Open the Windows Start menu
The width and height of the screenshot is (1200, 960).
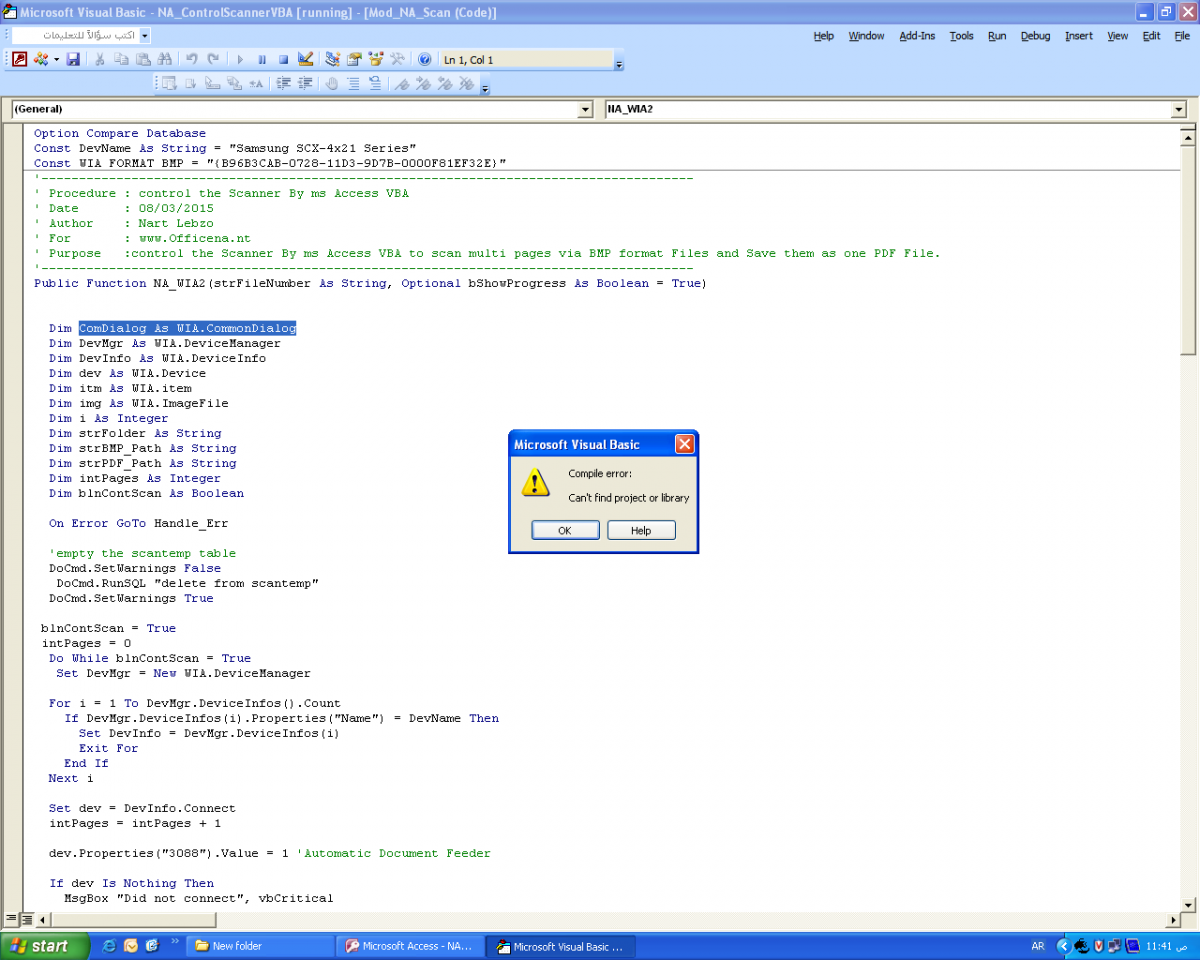coord(43,946)
